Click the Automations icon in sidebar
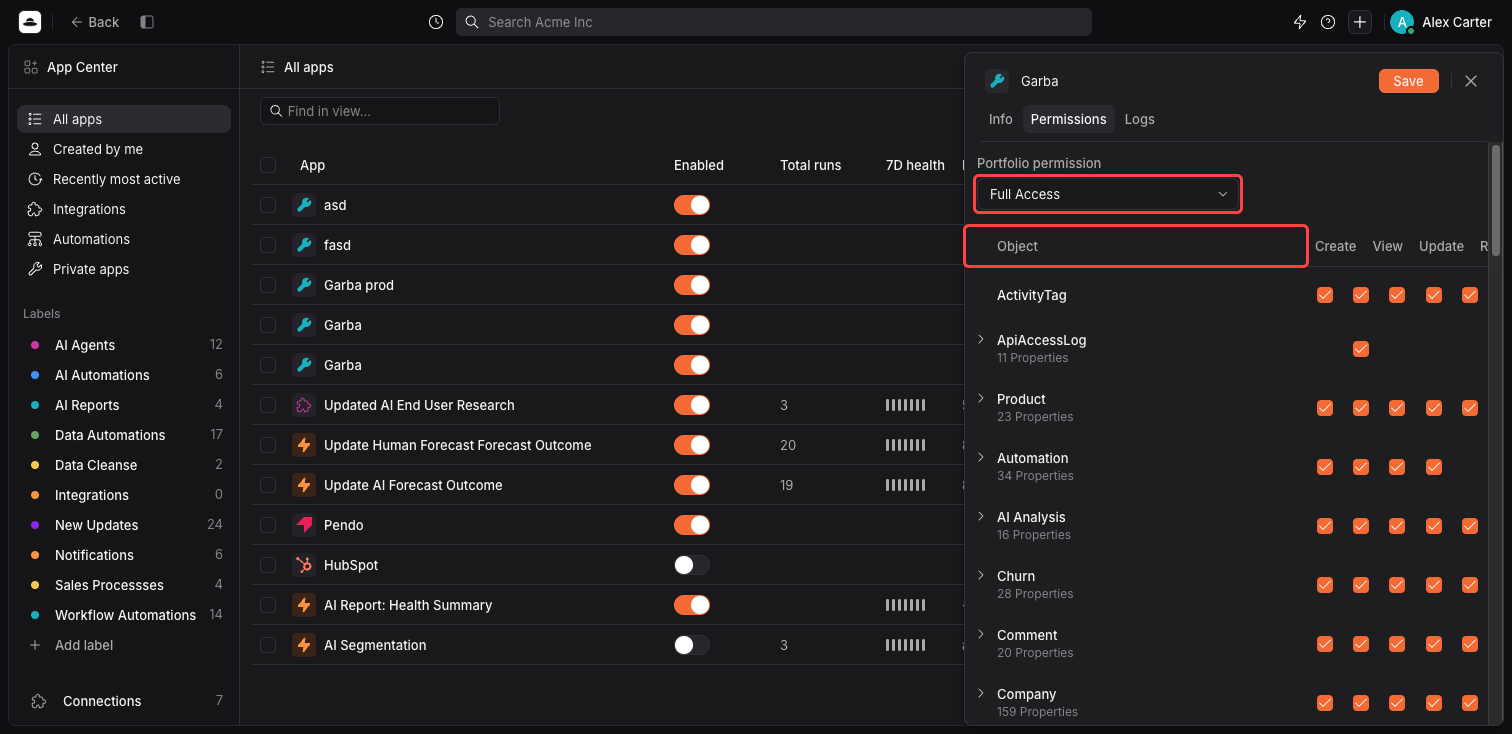The image size is (1512, 734). coord(35,239)
